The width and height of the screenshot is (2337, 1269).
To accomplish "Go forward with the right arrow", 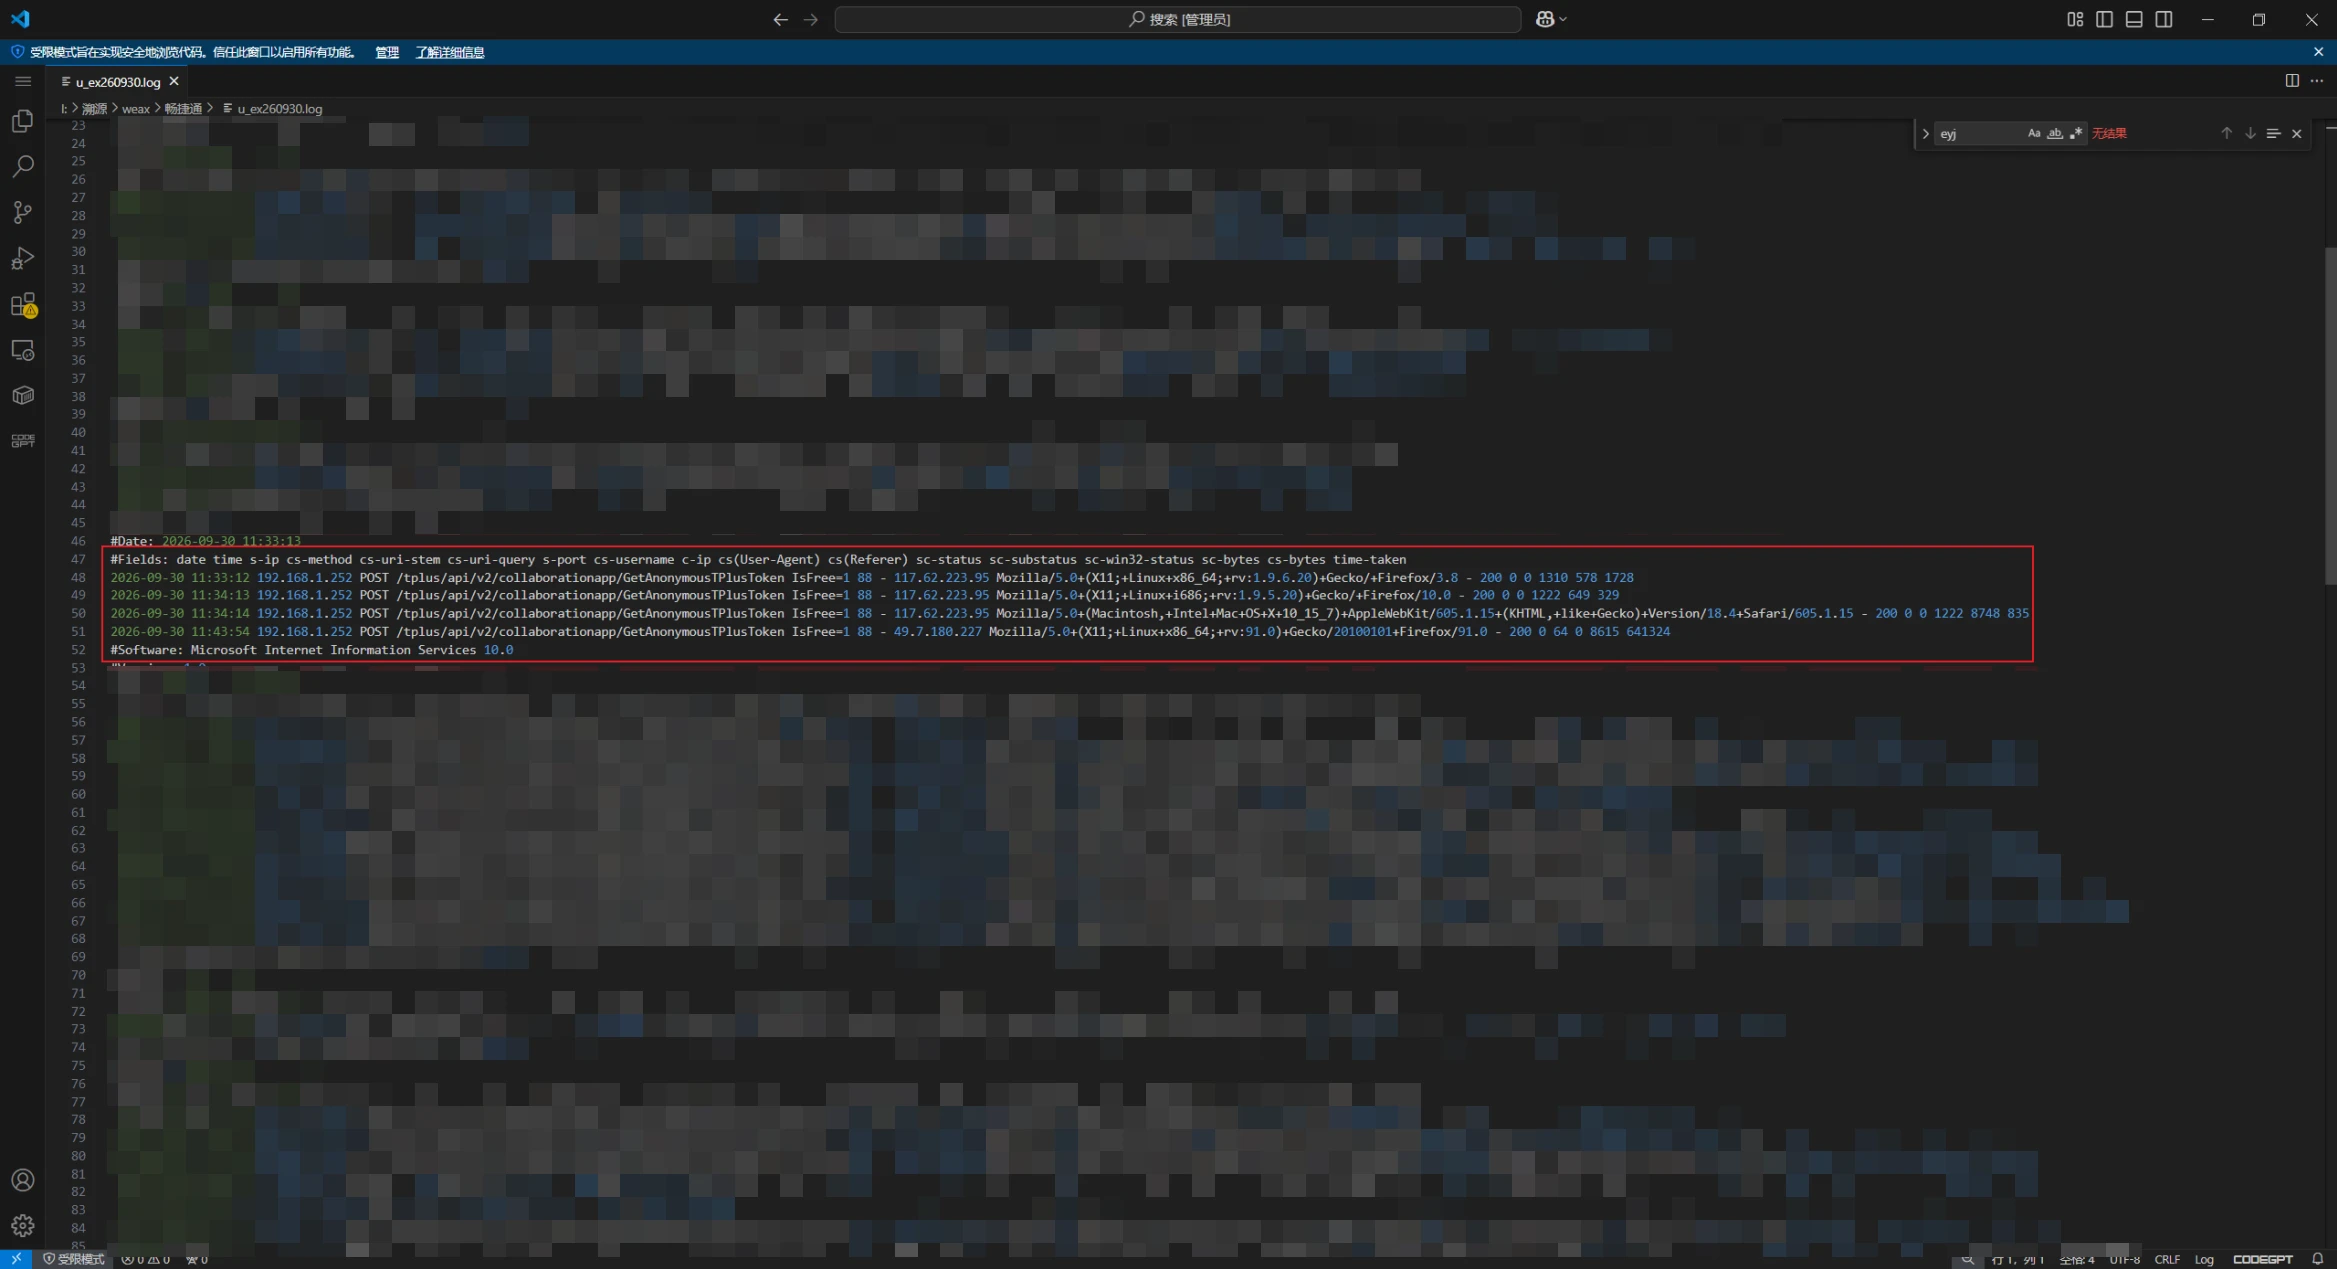I will click(811, 19).
